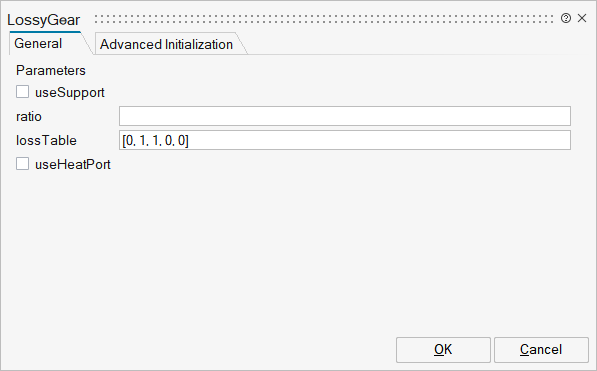Click the ratio parameter label
The image size is (597, 371).
[x=29, y=117]
